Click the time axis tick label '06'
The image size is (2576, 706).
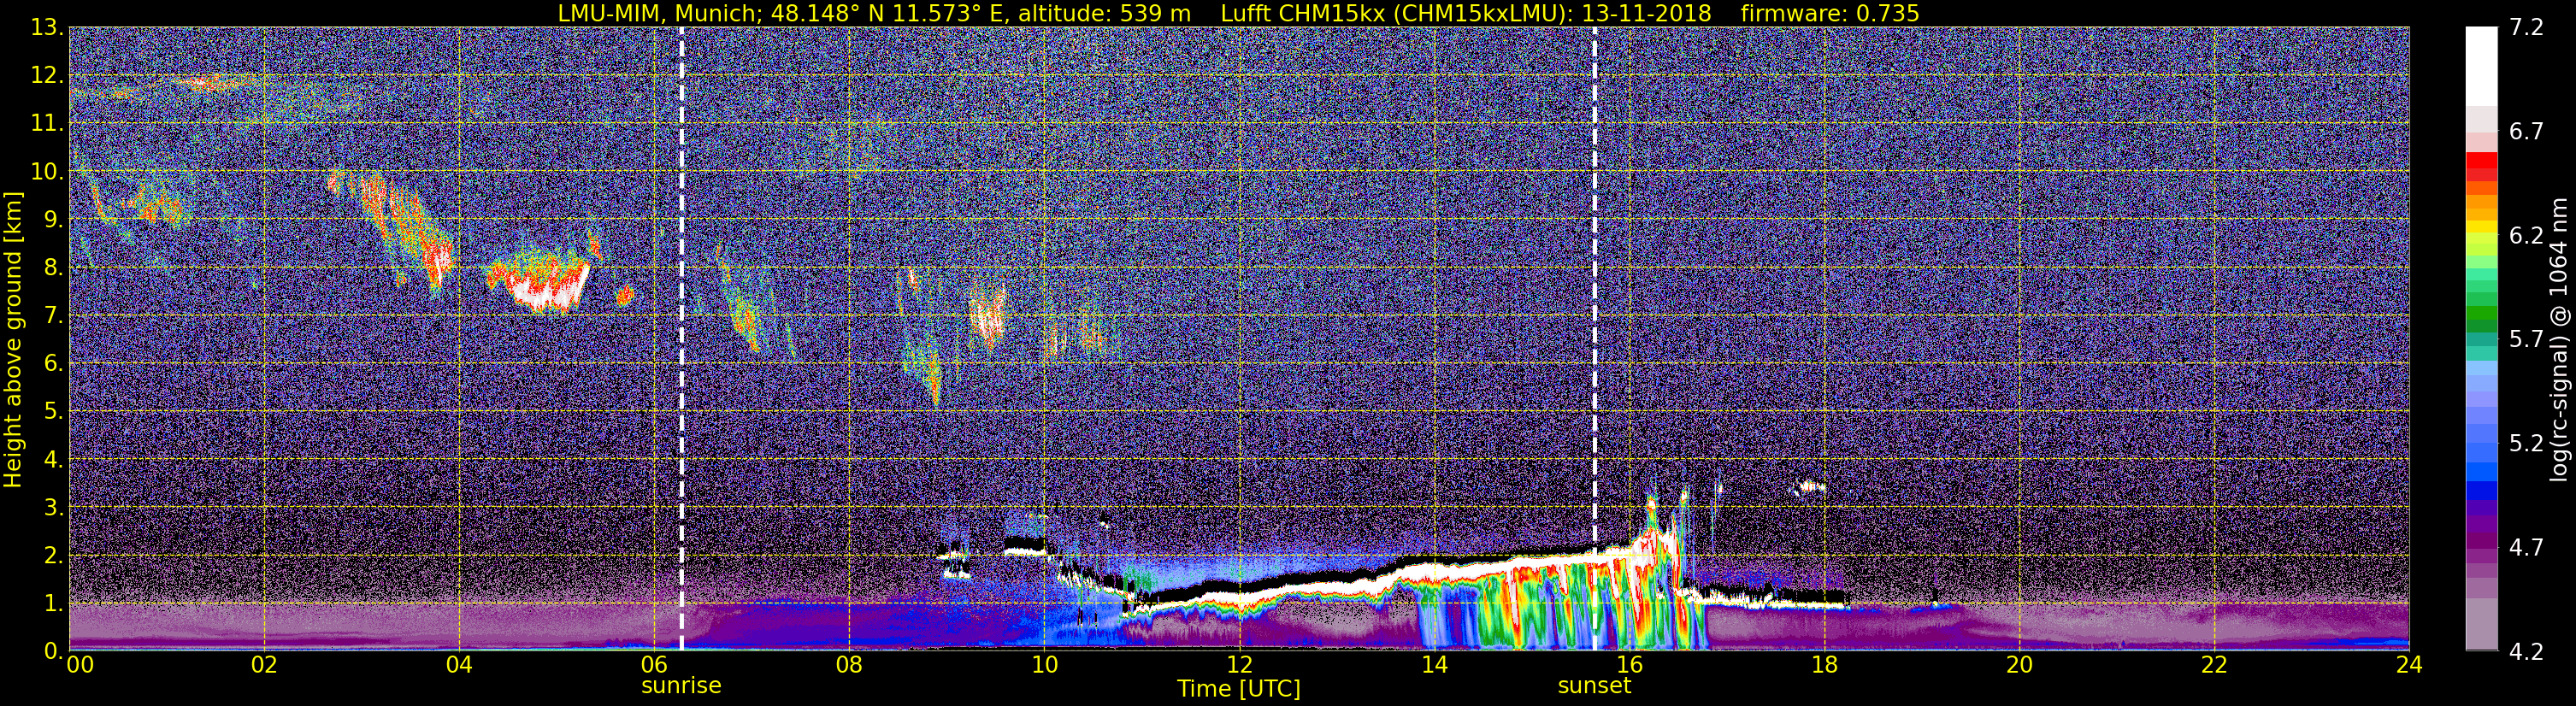coord(654,665)
